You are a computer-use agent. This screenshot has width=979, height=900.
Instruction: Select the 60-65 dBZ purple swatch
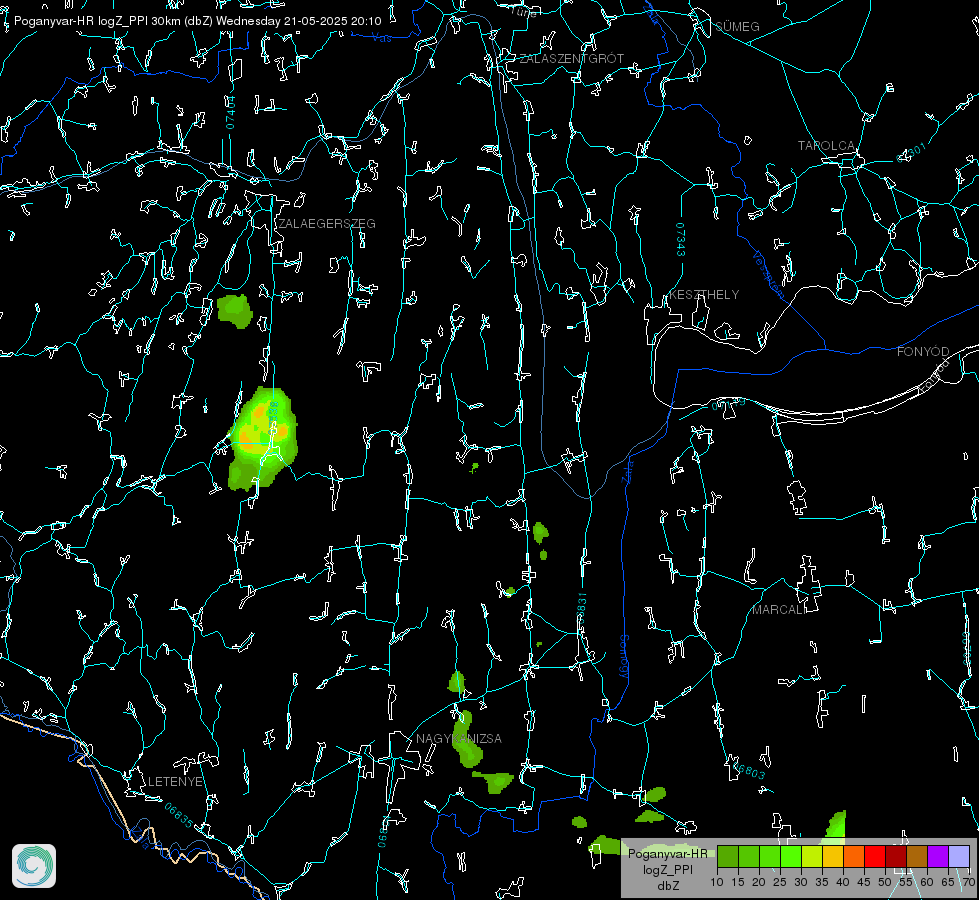(938, 856)
